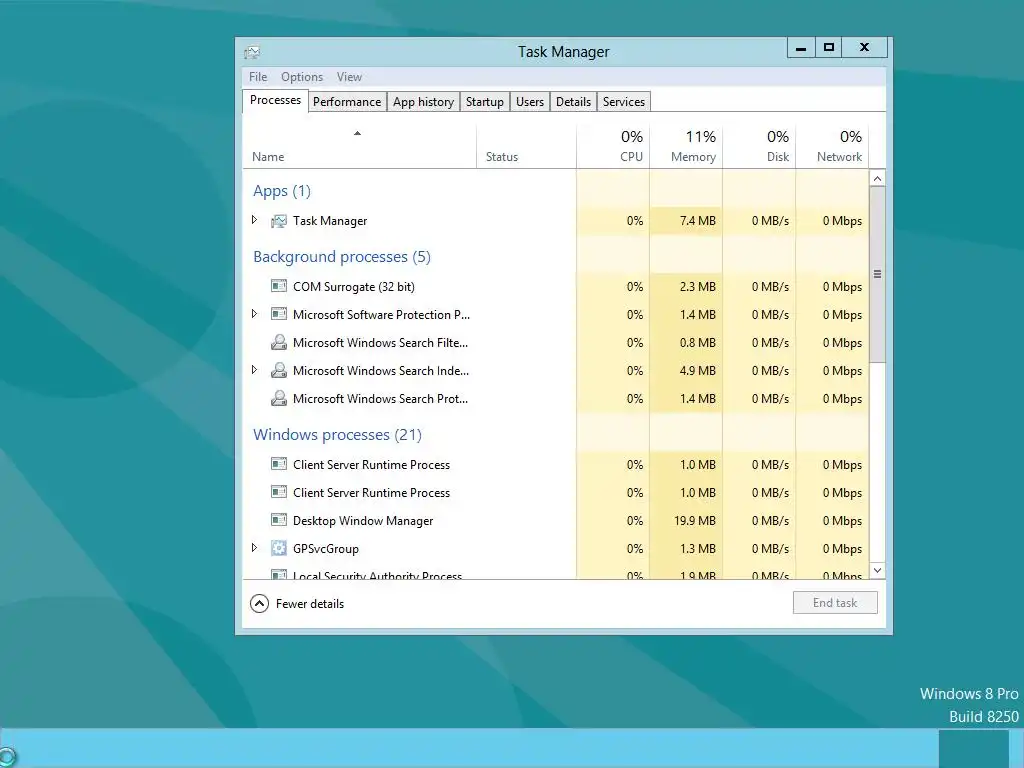Select the Desktop Window Manager row

(x=556, y=520)
